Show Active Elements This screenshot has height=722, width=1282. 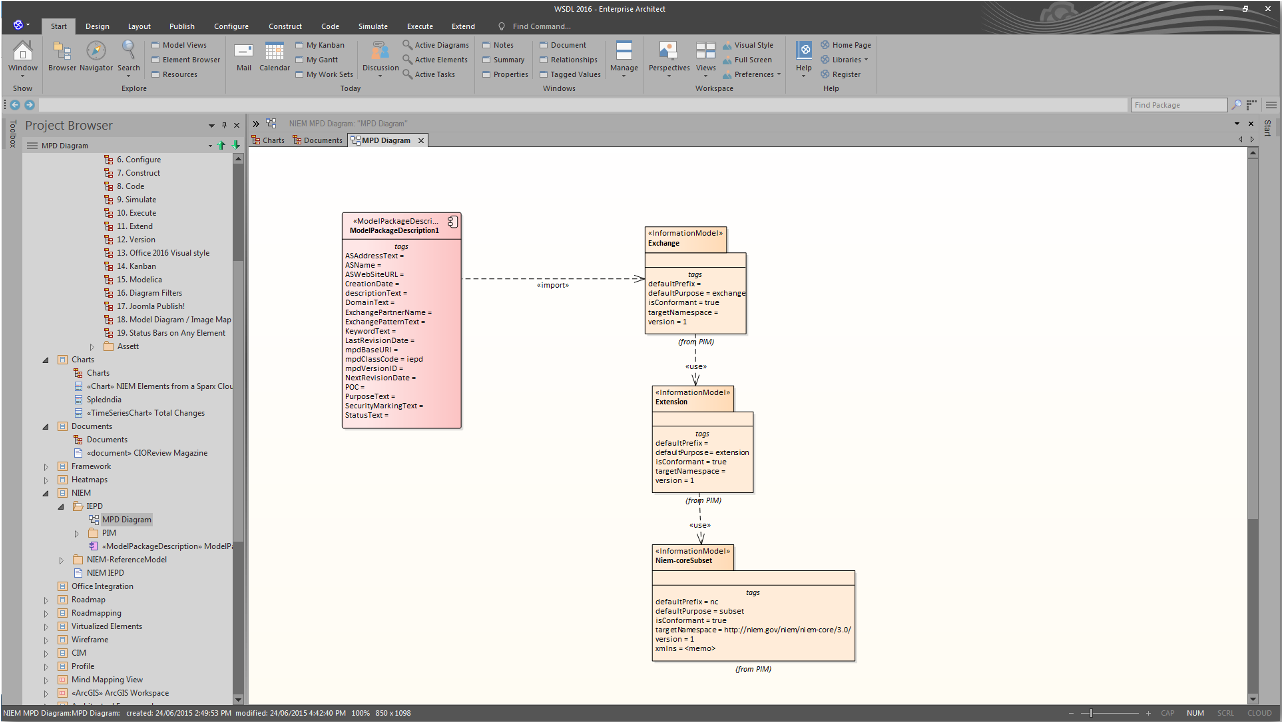(x=435, y=59)
